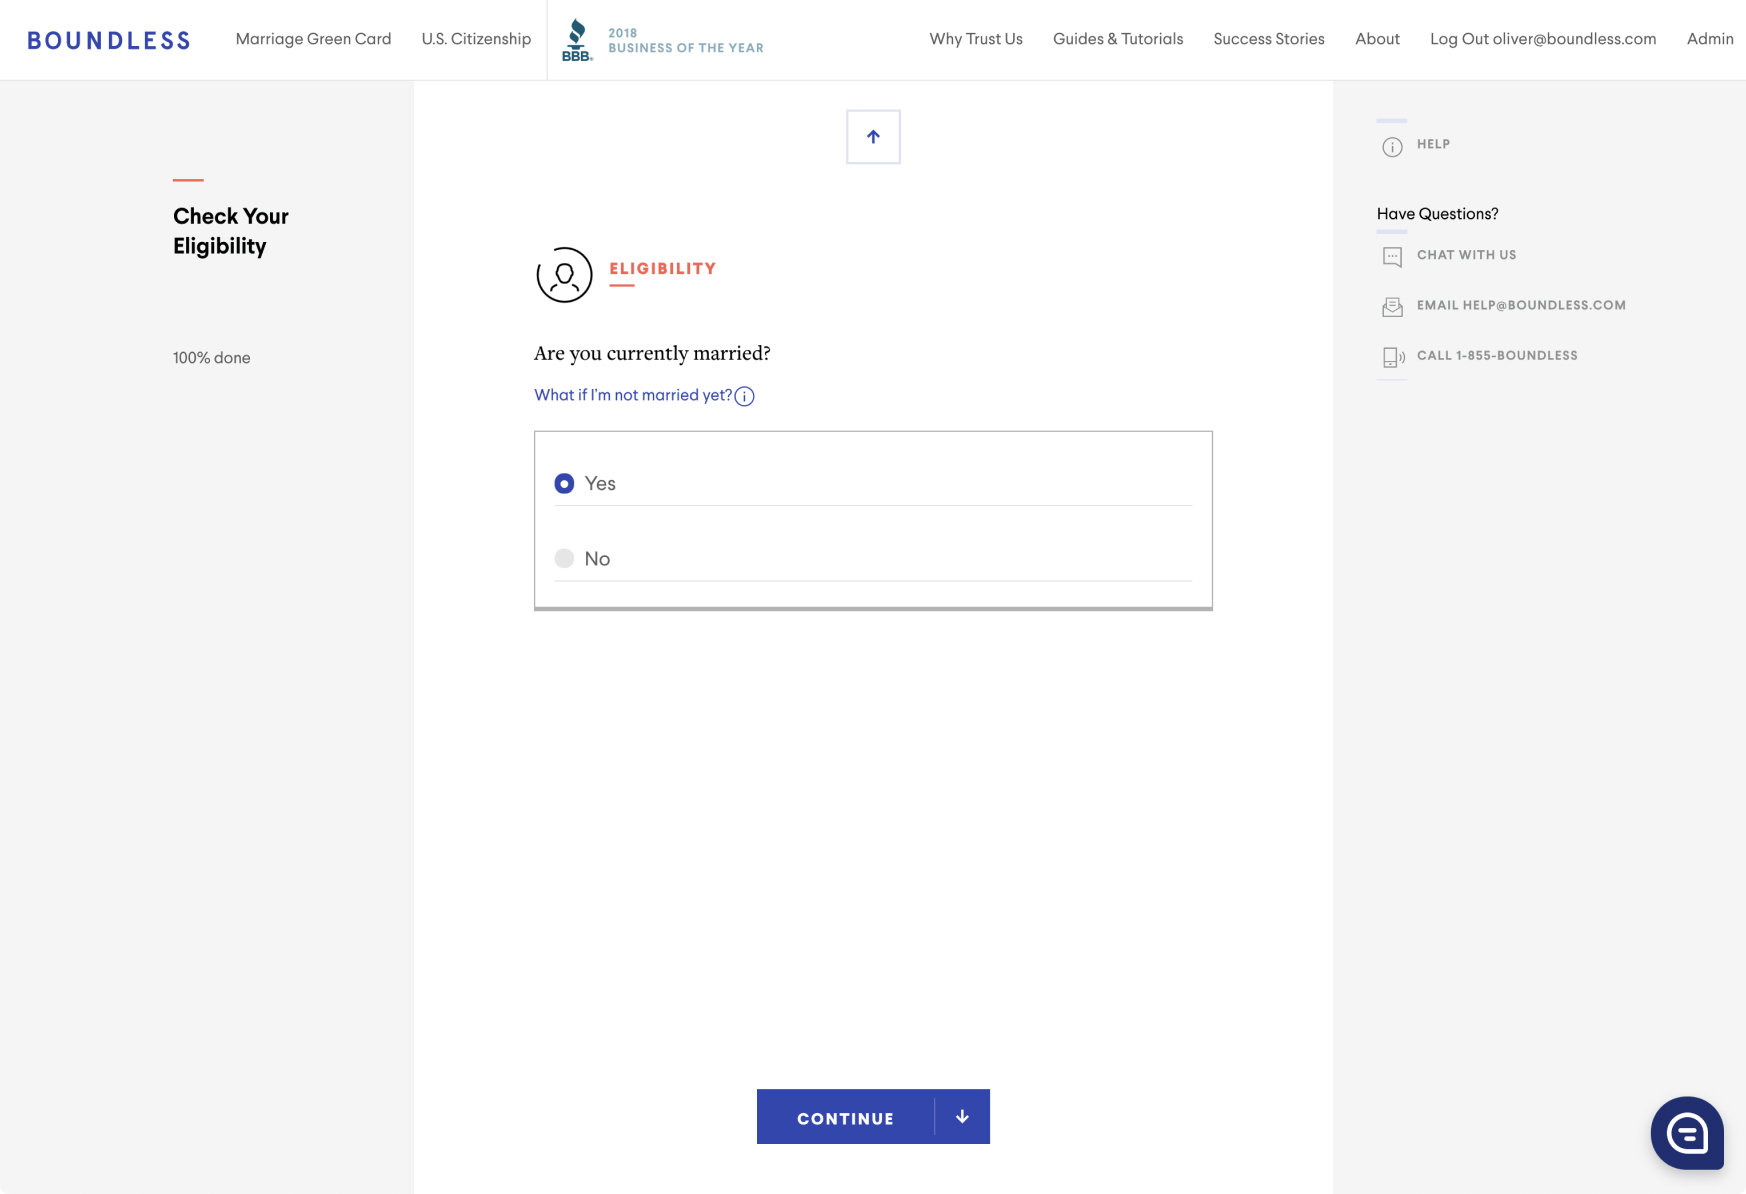
Task: Call 1-855-BOUNDLESS link
Action: coord(1497,355)
